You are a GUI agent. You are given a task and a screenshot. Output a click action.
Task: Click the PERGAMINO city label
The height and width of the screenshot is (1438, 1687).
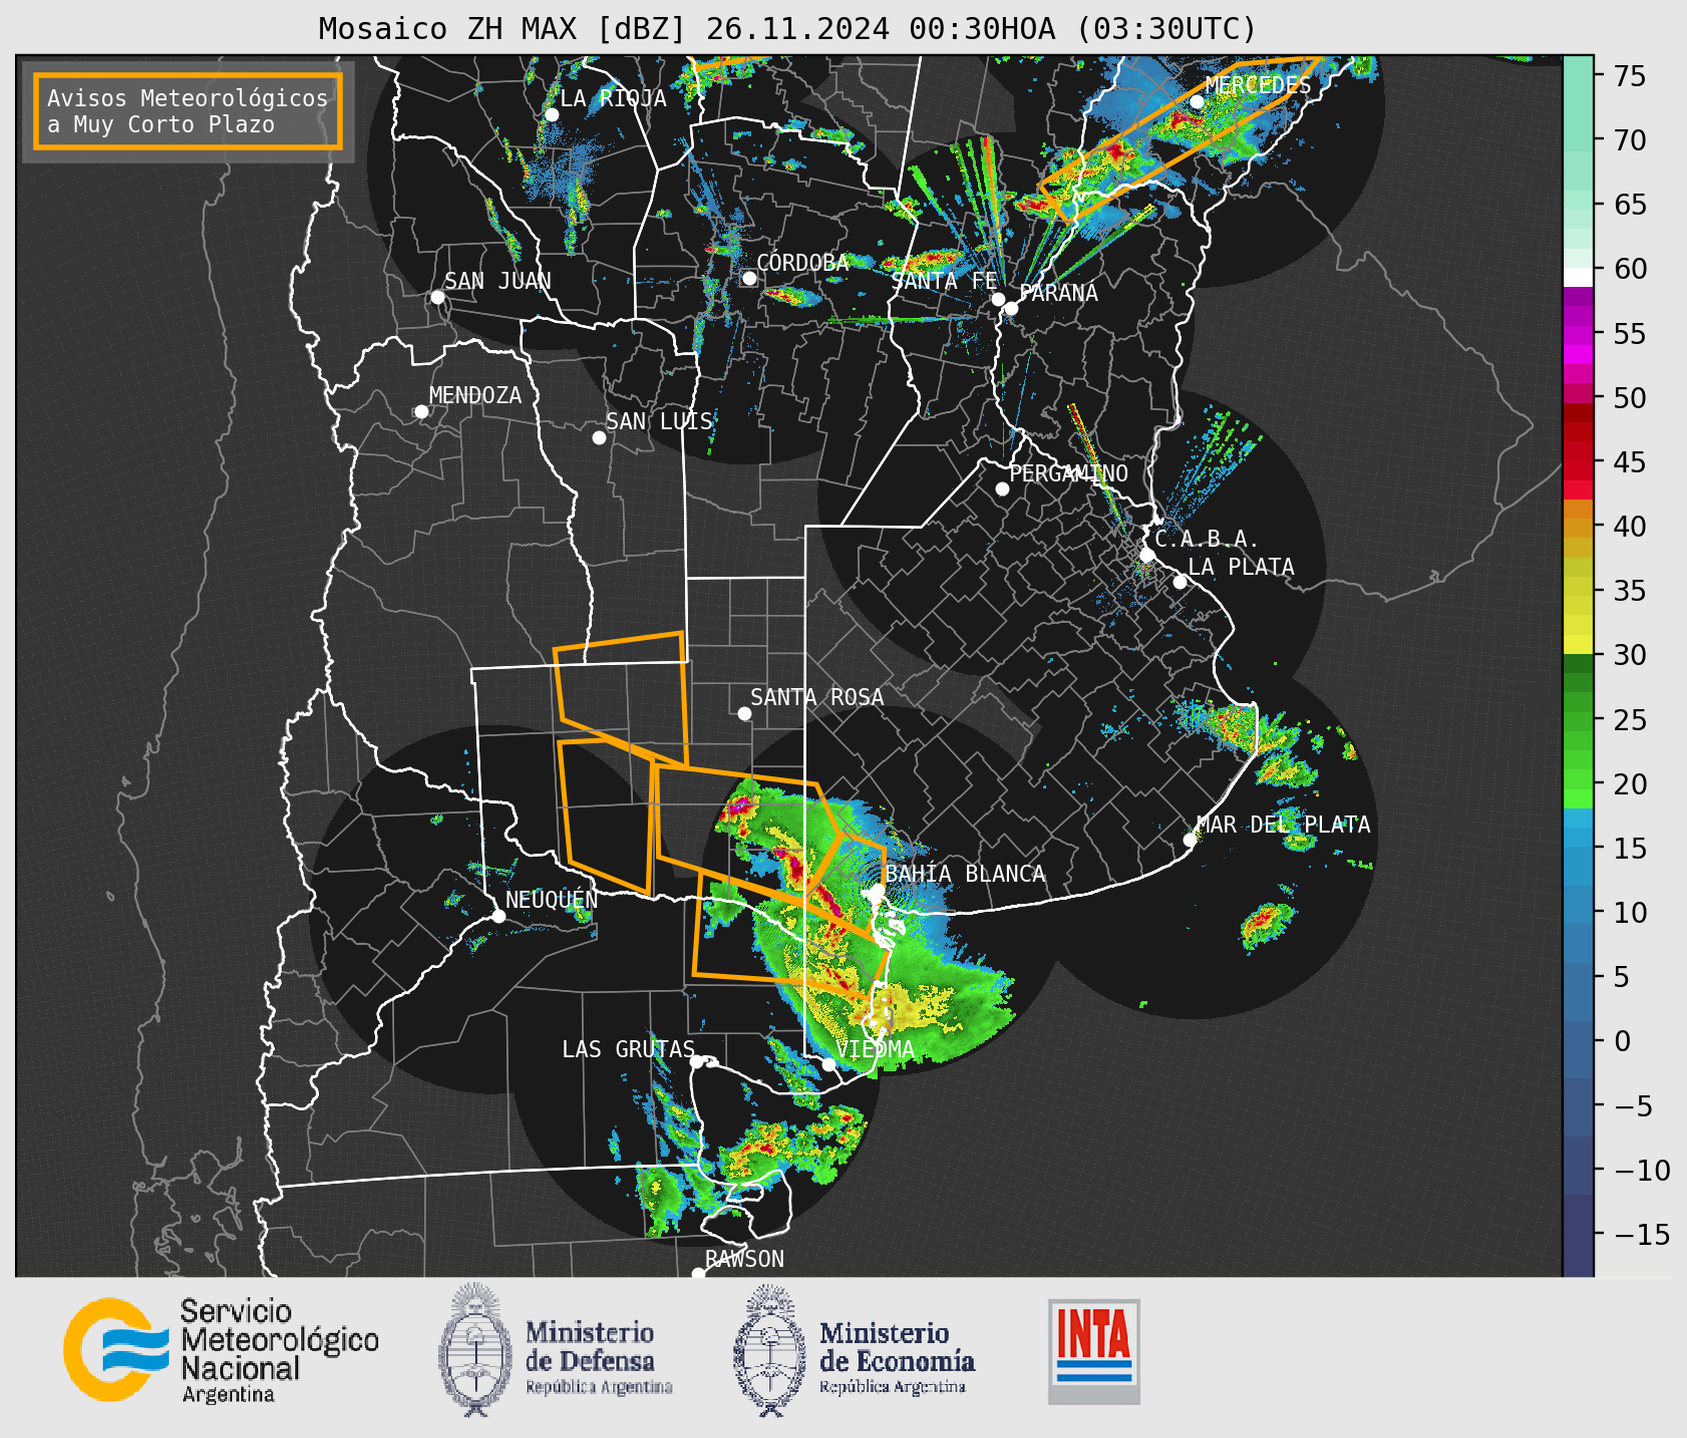pos(1069,473)
